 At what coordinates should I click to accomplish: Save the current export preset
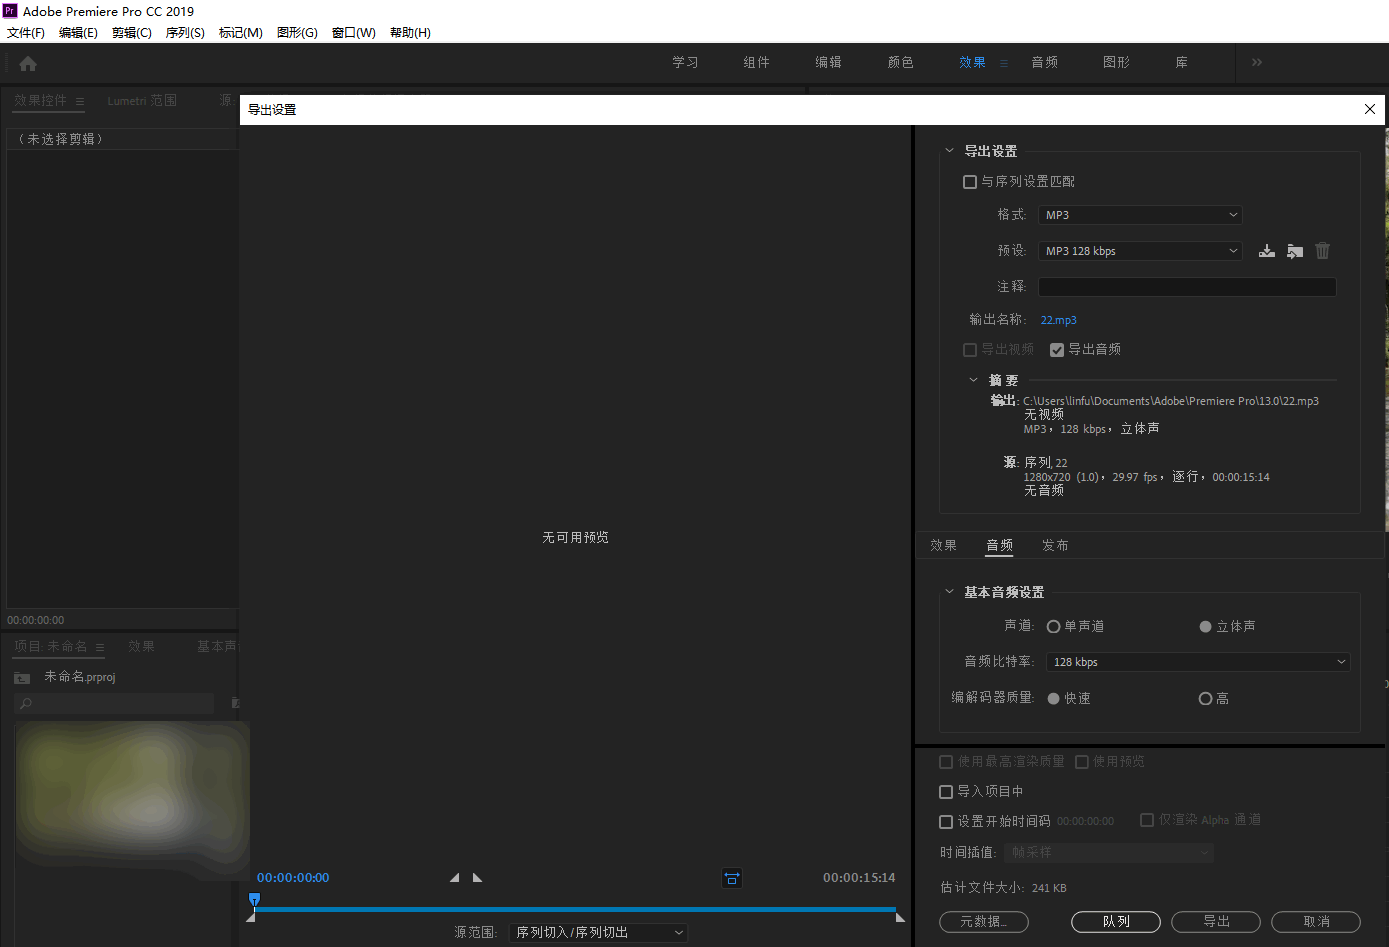pyautogui.click(x=1267, y=251)
